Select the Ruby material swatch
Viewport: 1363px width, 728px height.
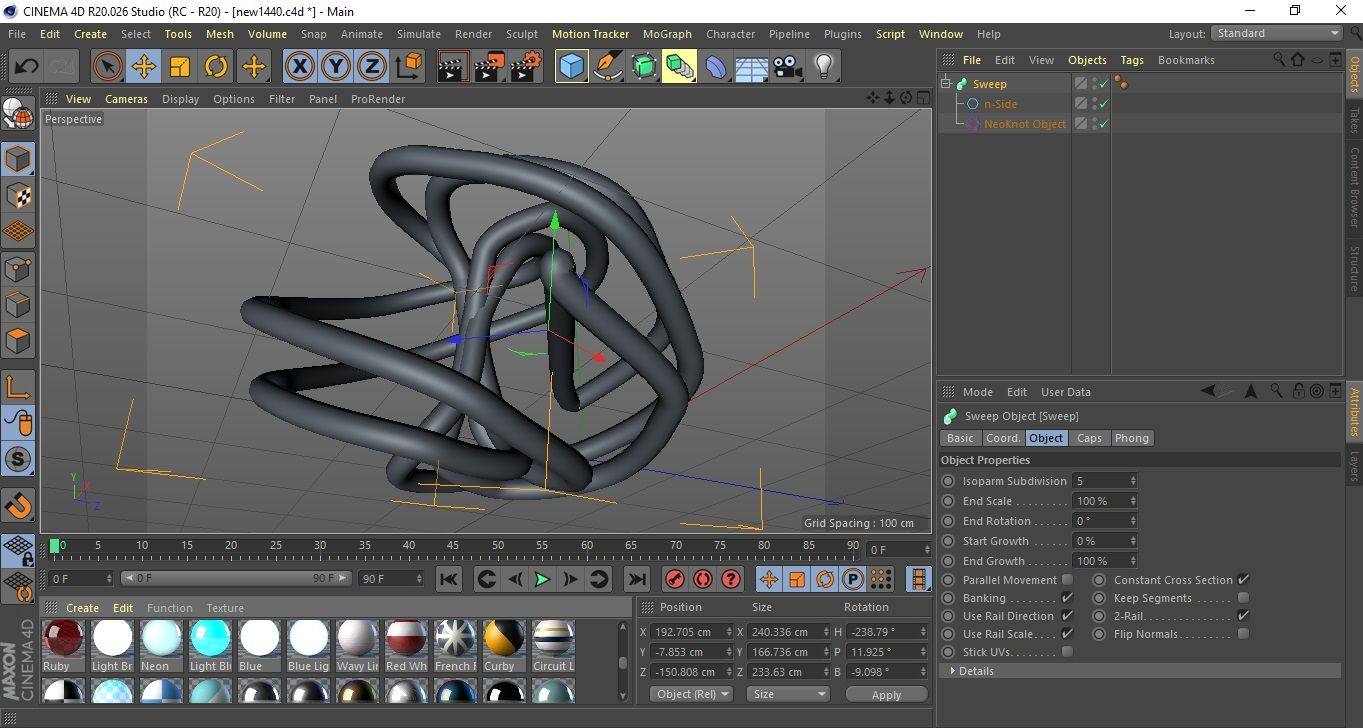pyautogui.click(x=63, y=638)
